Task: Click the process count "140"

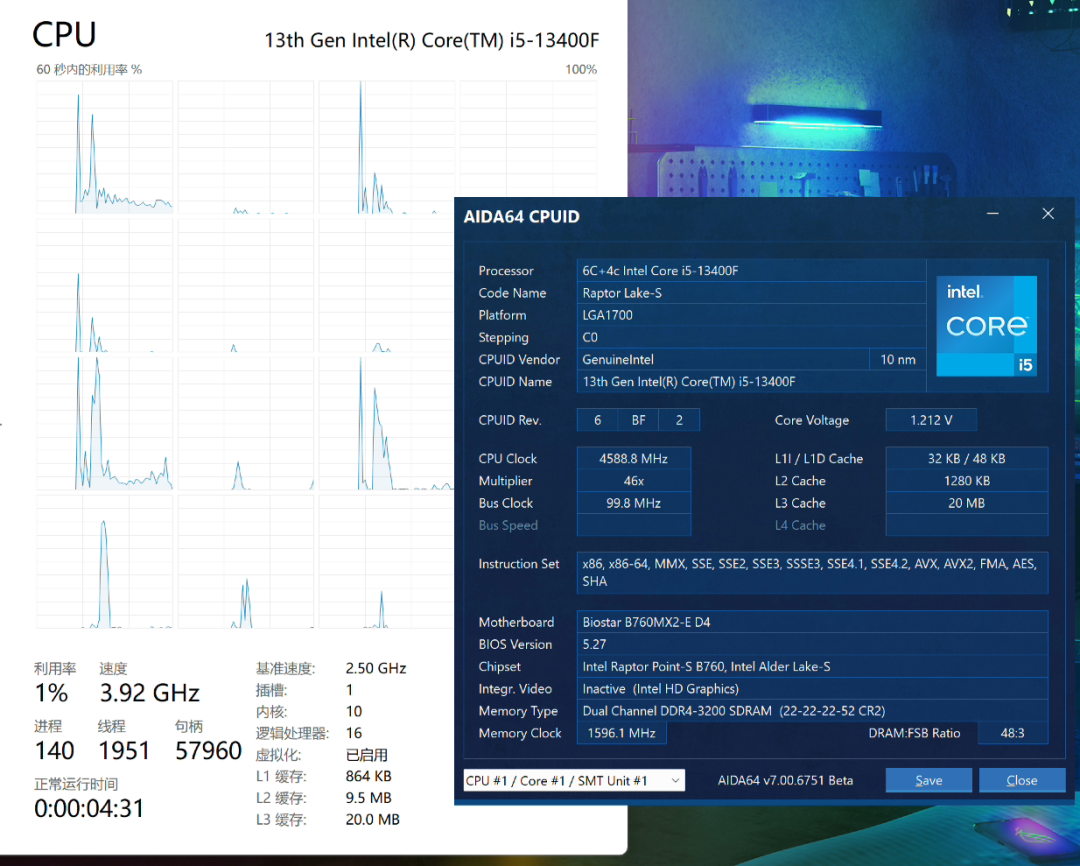Action: pos(54,750)
